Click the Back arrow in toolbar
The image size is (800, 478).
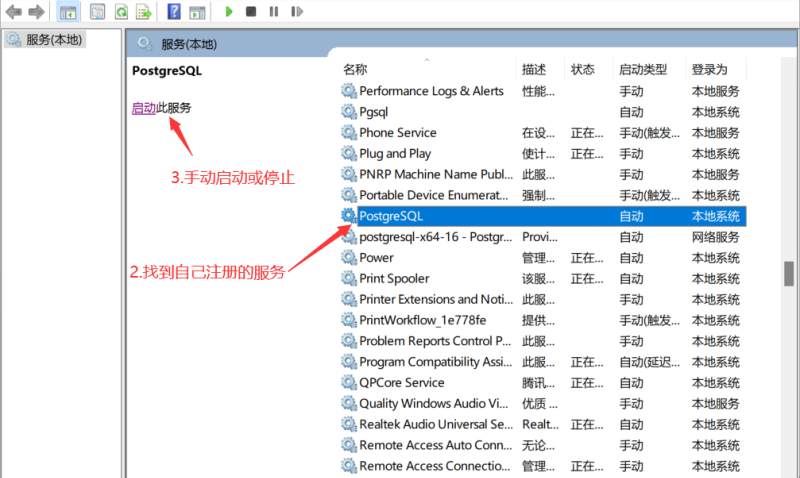13,11
